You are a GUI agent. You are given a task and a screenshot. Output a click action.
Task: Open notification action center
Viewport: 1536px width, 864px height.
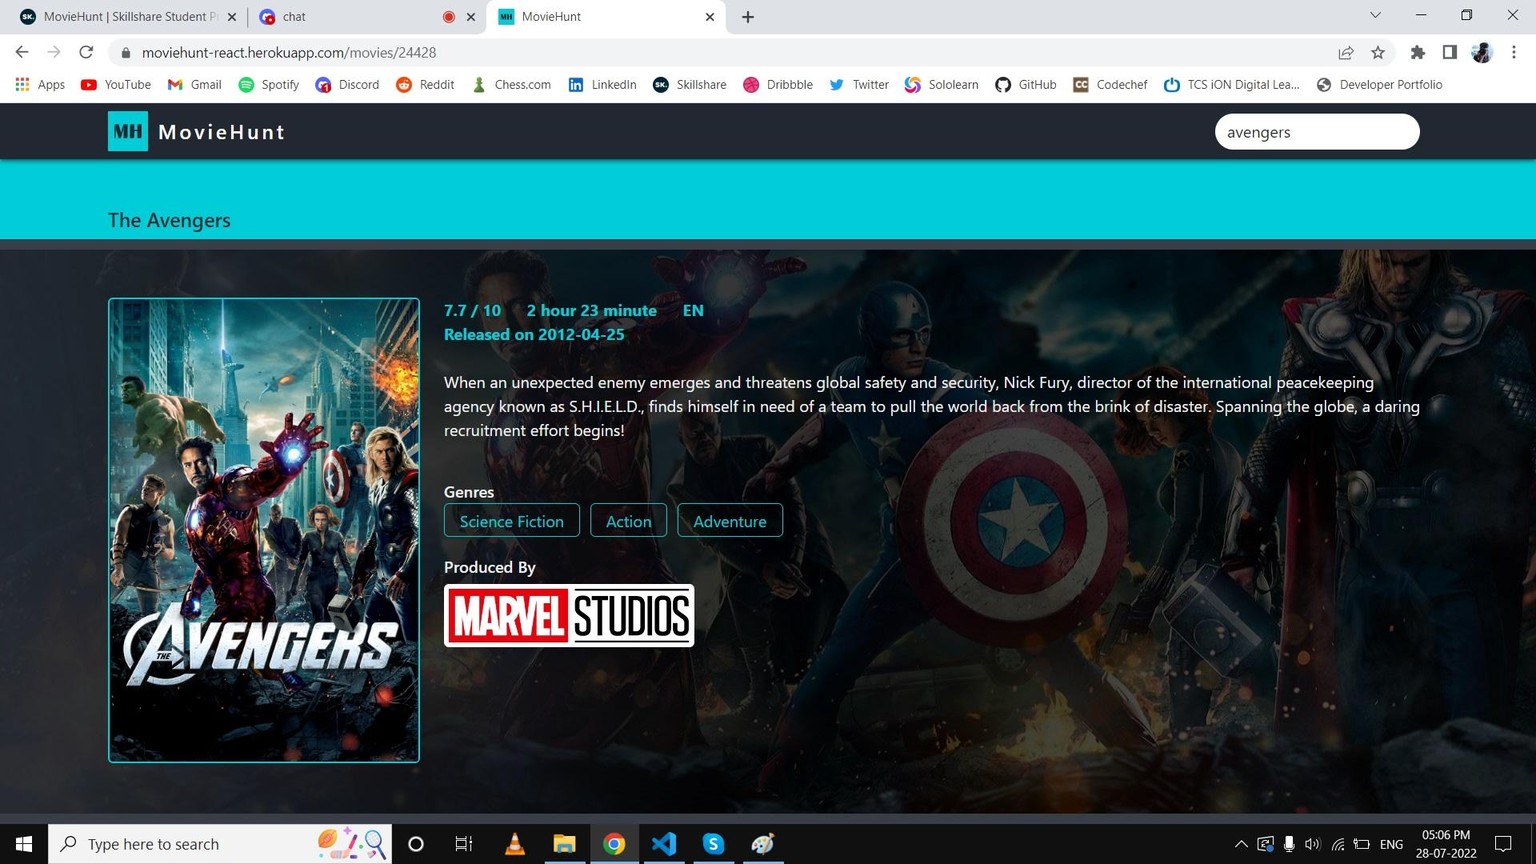[x=1503, y=844]
